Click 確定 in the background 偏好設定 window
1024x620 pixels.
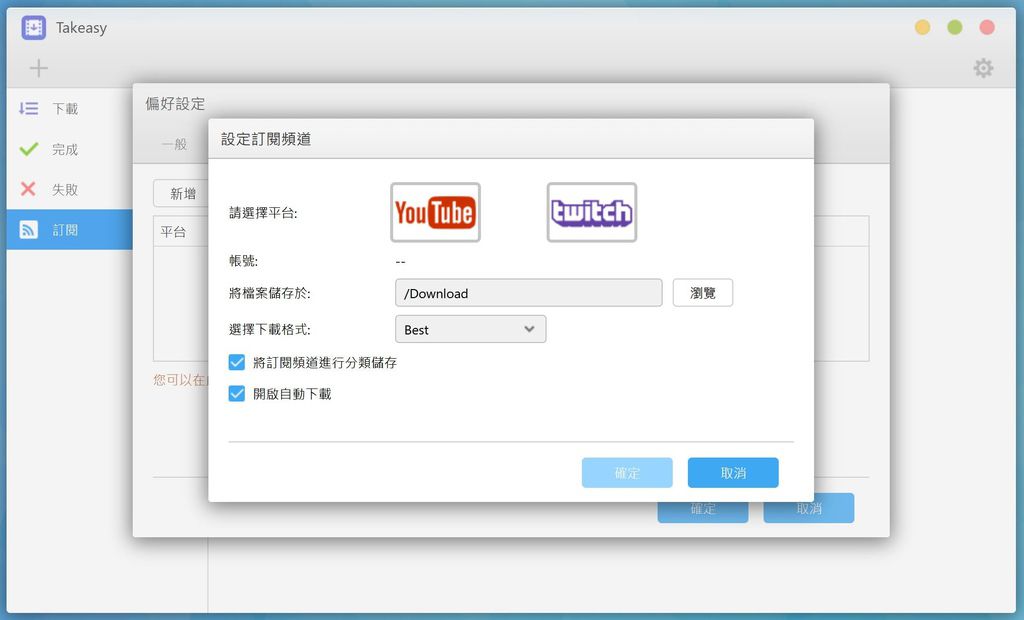pyautogui.click(x=703, y=512)
